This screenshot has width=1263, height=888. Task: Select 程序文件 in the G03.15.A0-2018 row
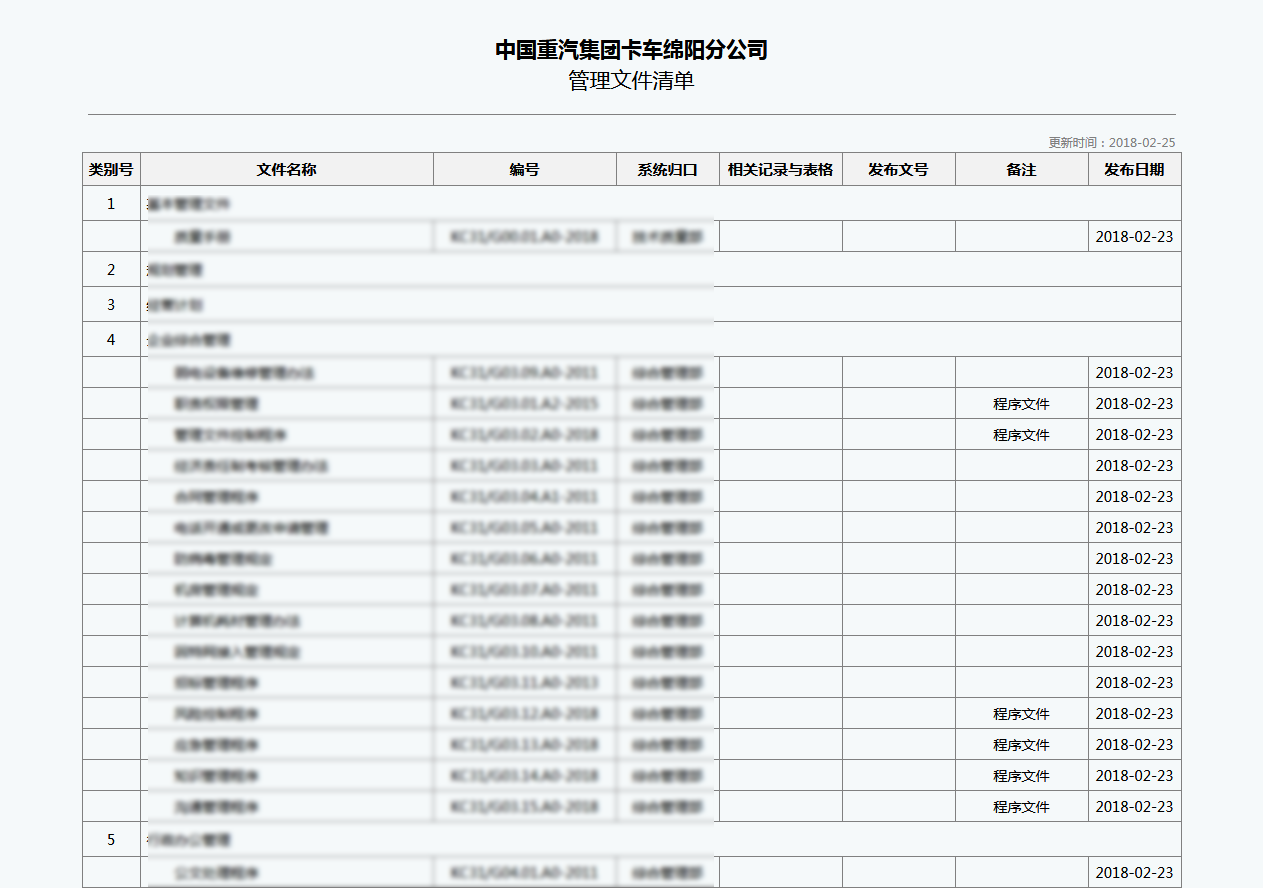(x=1022, y=807)
